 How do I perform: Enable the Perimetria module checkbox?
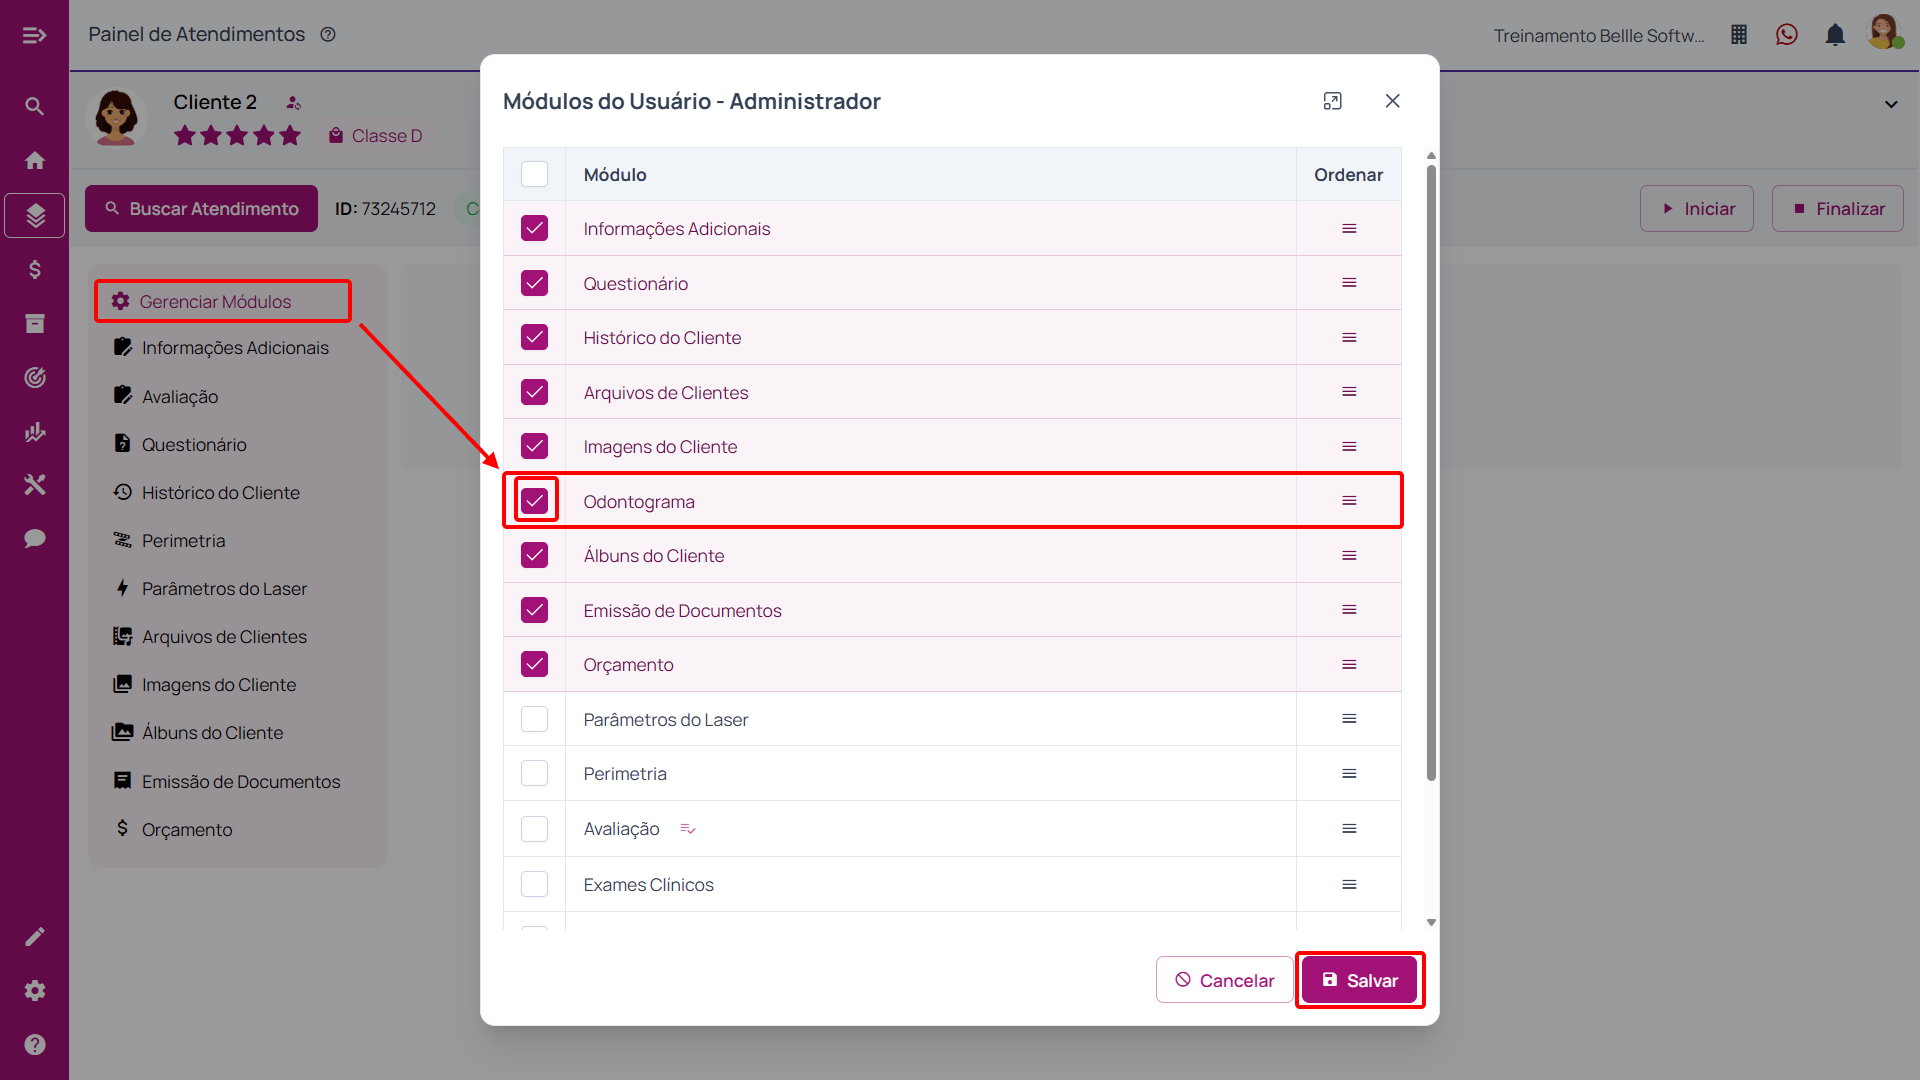[x=535, y=774]
